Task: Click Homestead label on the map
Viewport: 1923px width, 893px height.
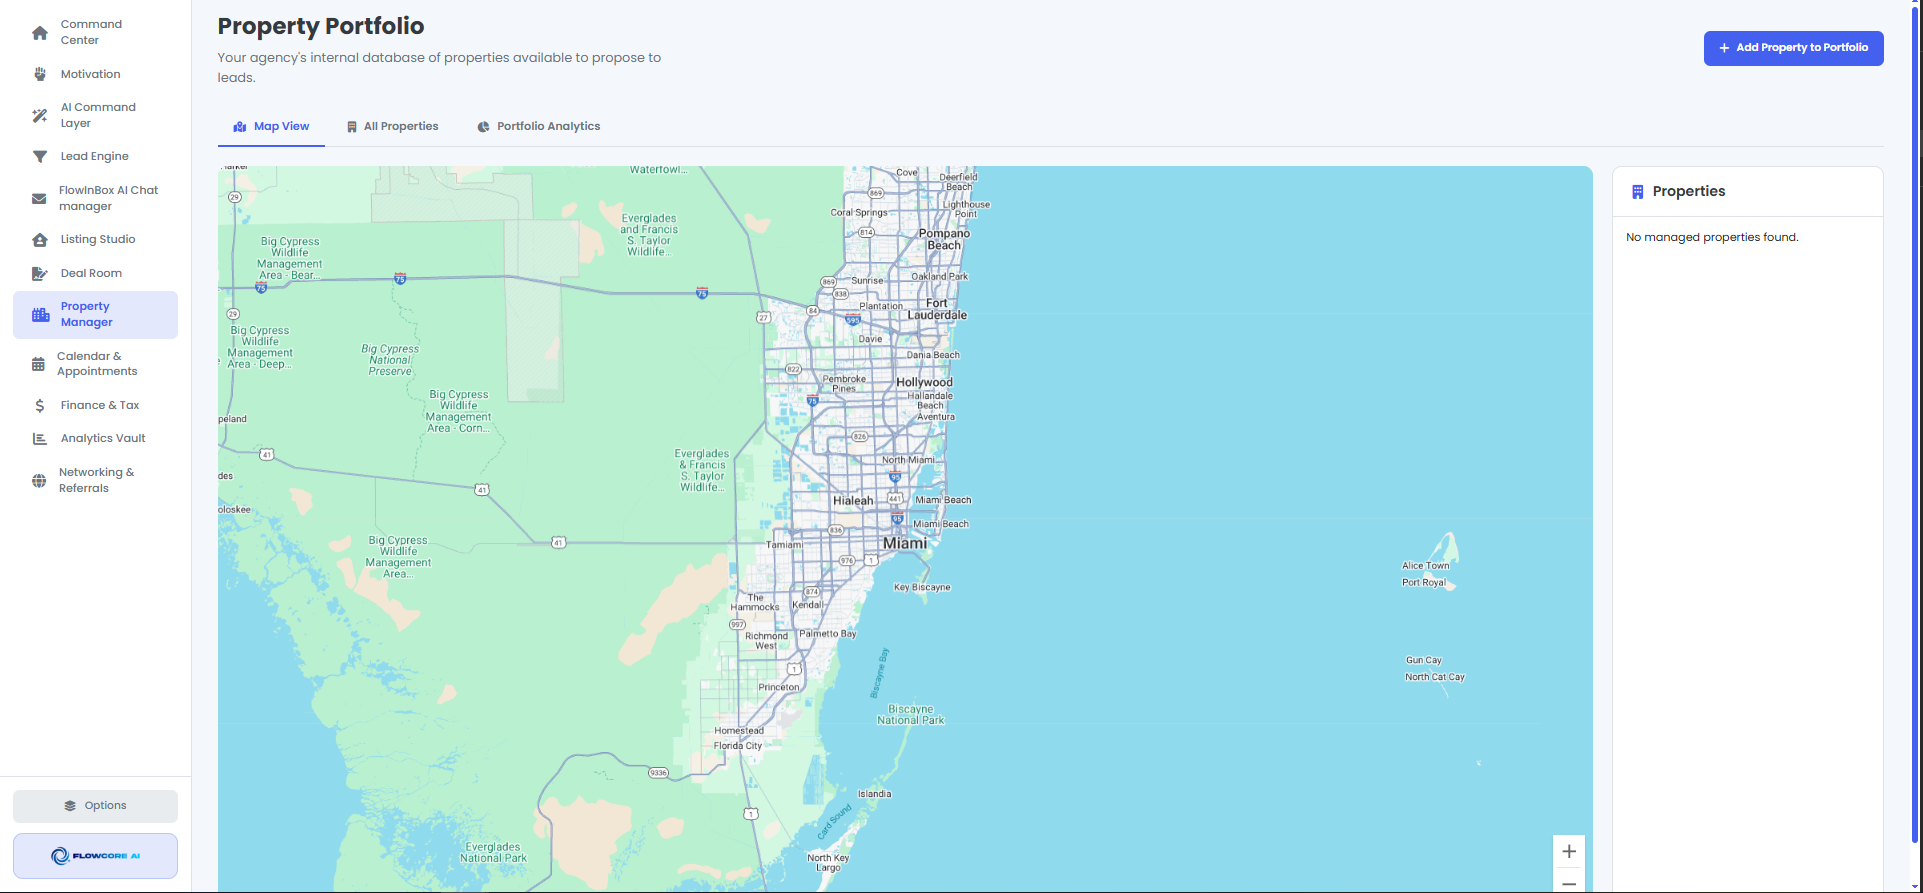Action: 739,731
